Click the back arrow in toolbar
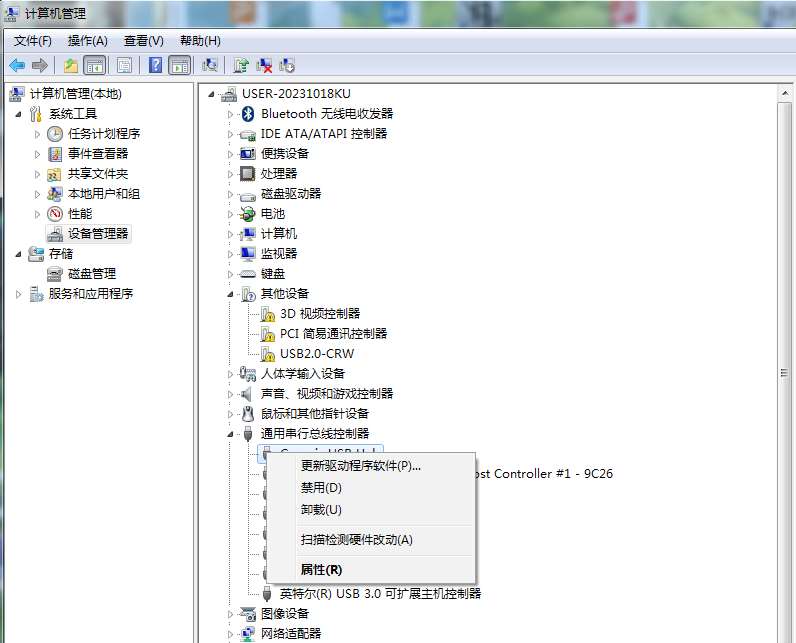The height and width of the screenshot is (643, 796). tap(17, 65)
